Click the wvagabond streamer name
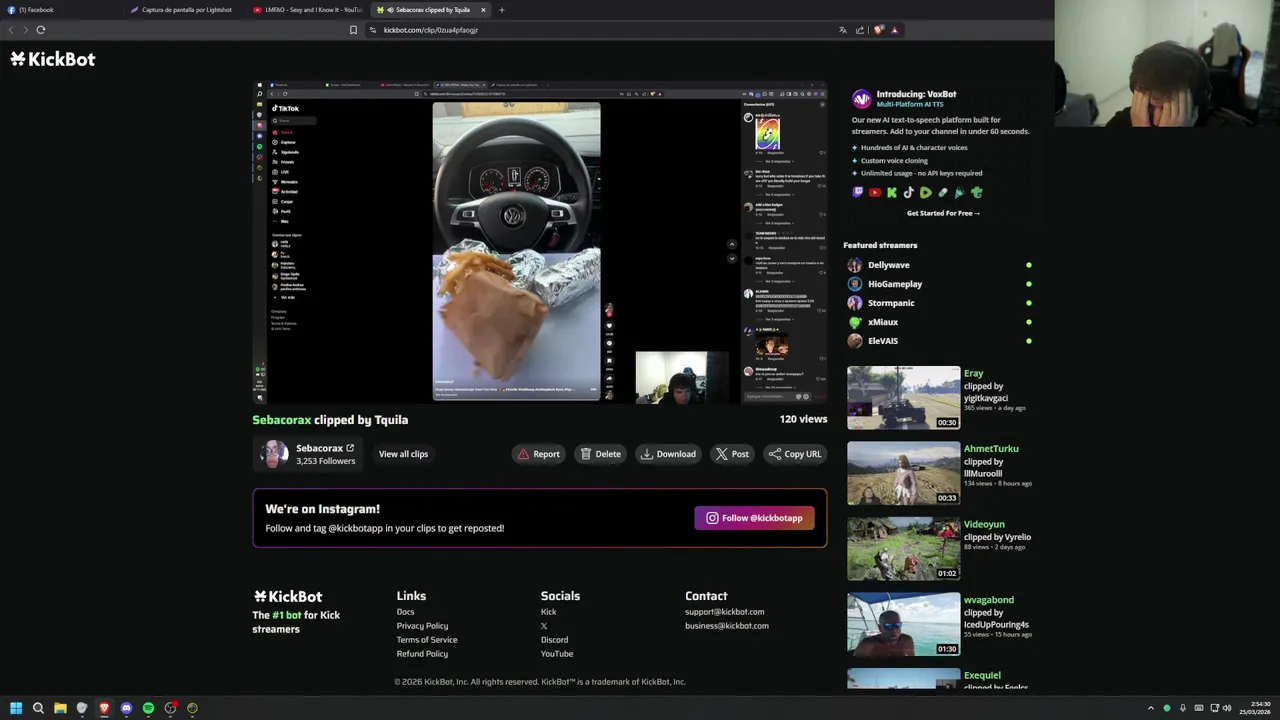Image resolution: width=1280 pixels, height=720 pixels. point(988,600)
